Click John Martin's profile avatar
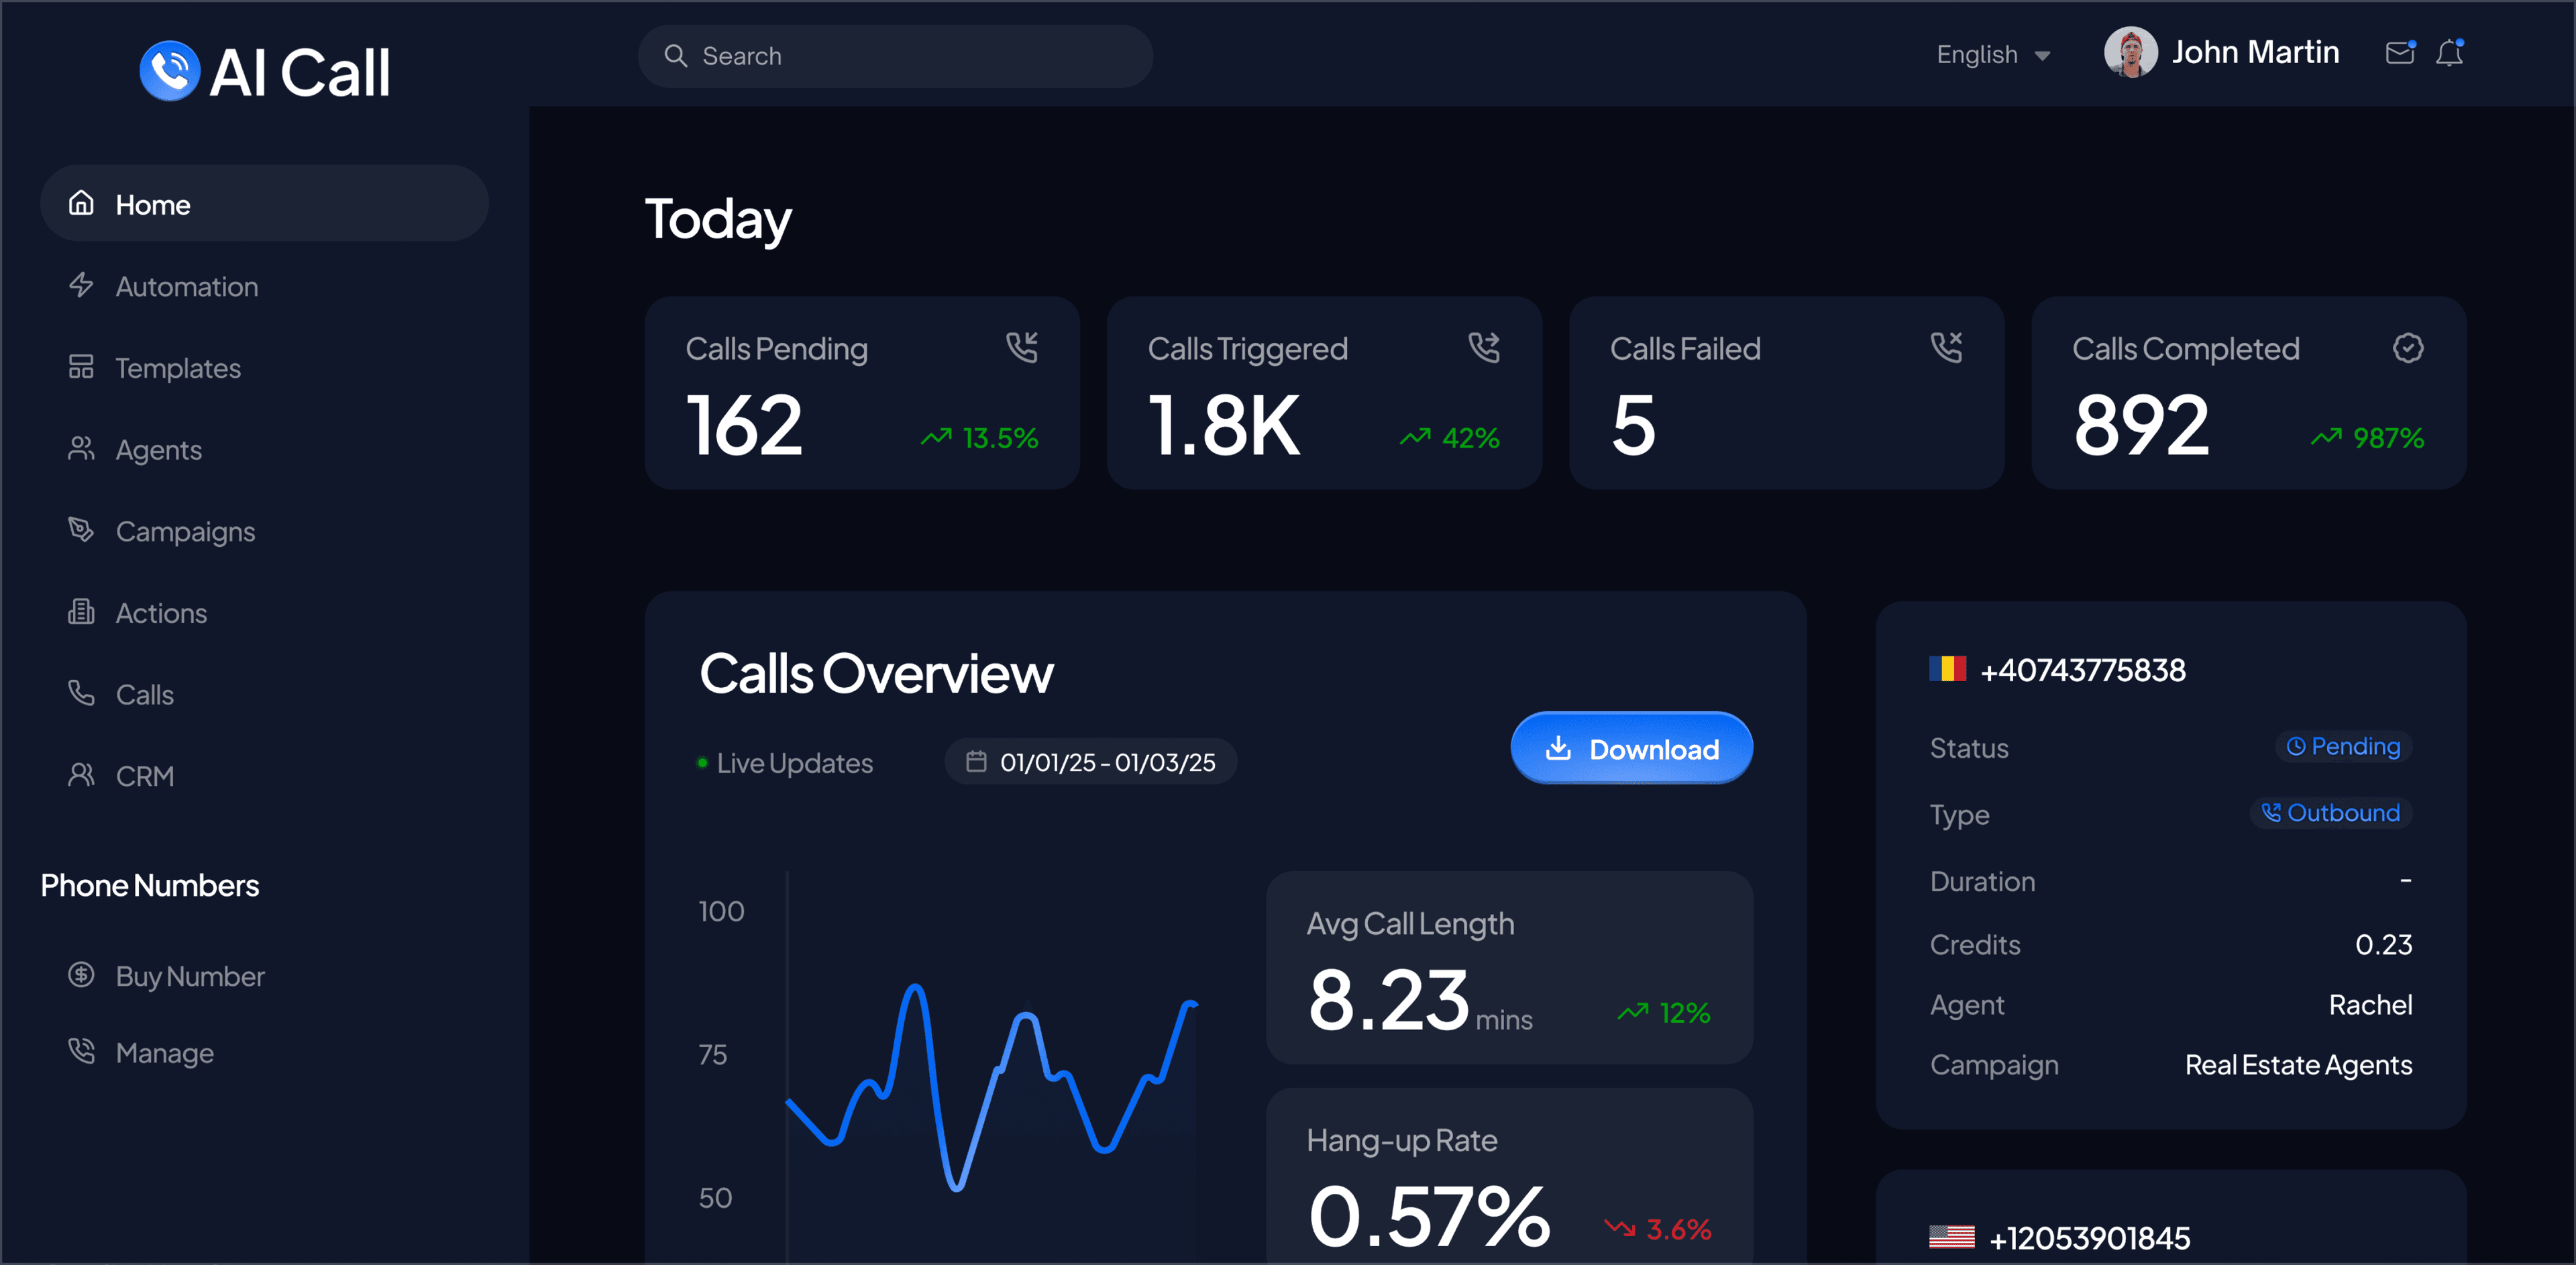 coord(2130,52)
